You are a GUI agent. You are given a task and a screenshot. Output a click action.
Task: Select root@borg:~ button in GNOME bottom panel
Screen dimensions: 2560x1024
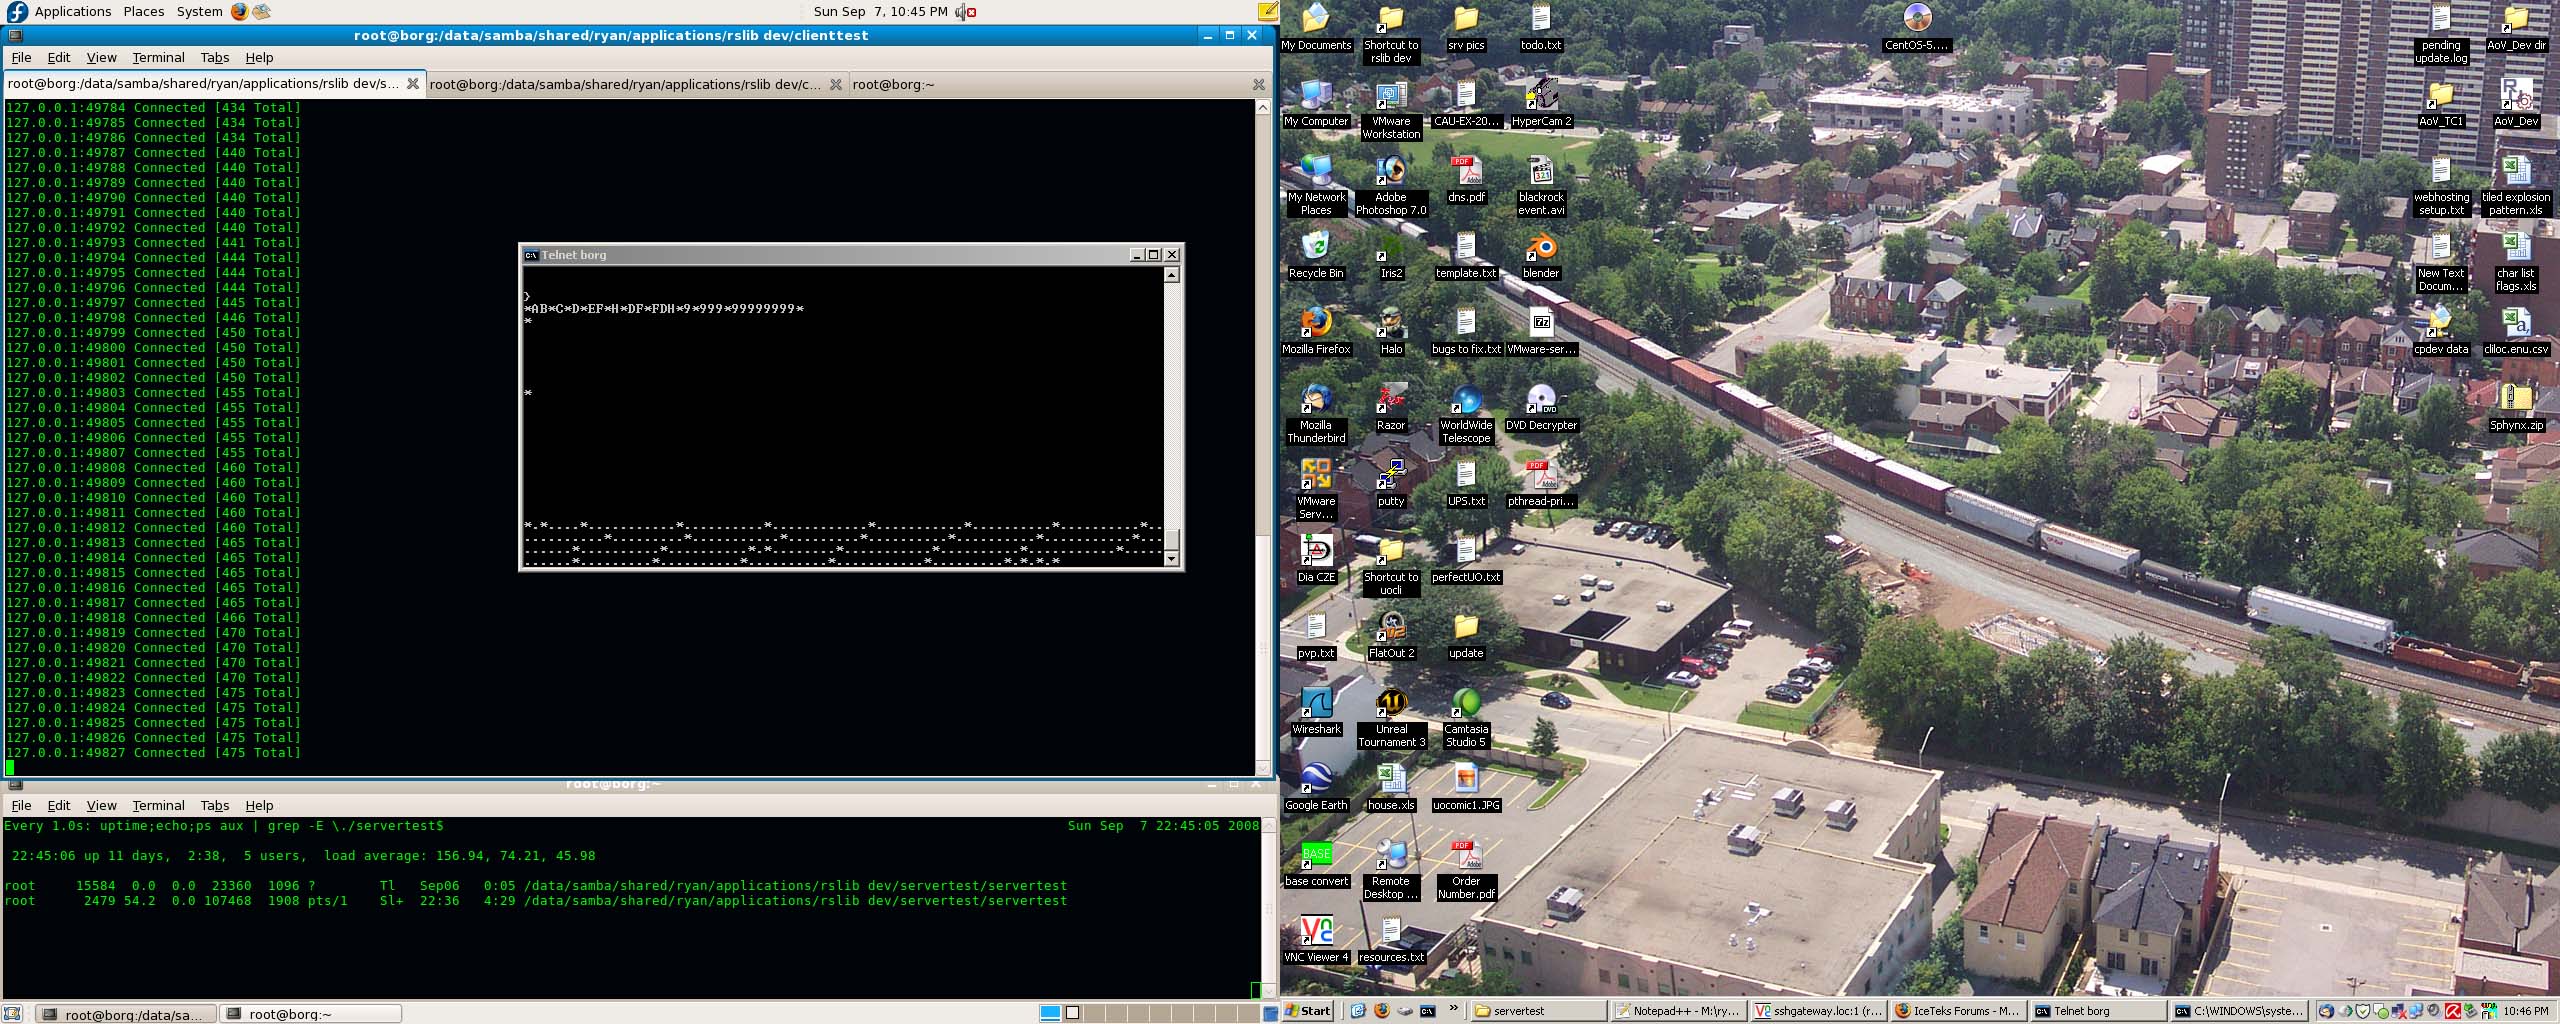(310, 1014)
